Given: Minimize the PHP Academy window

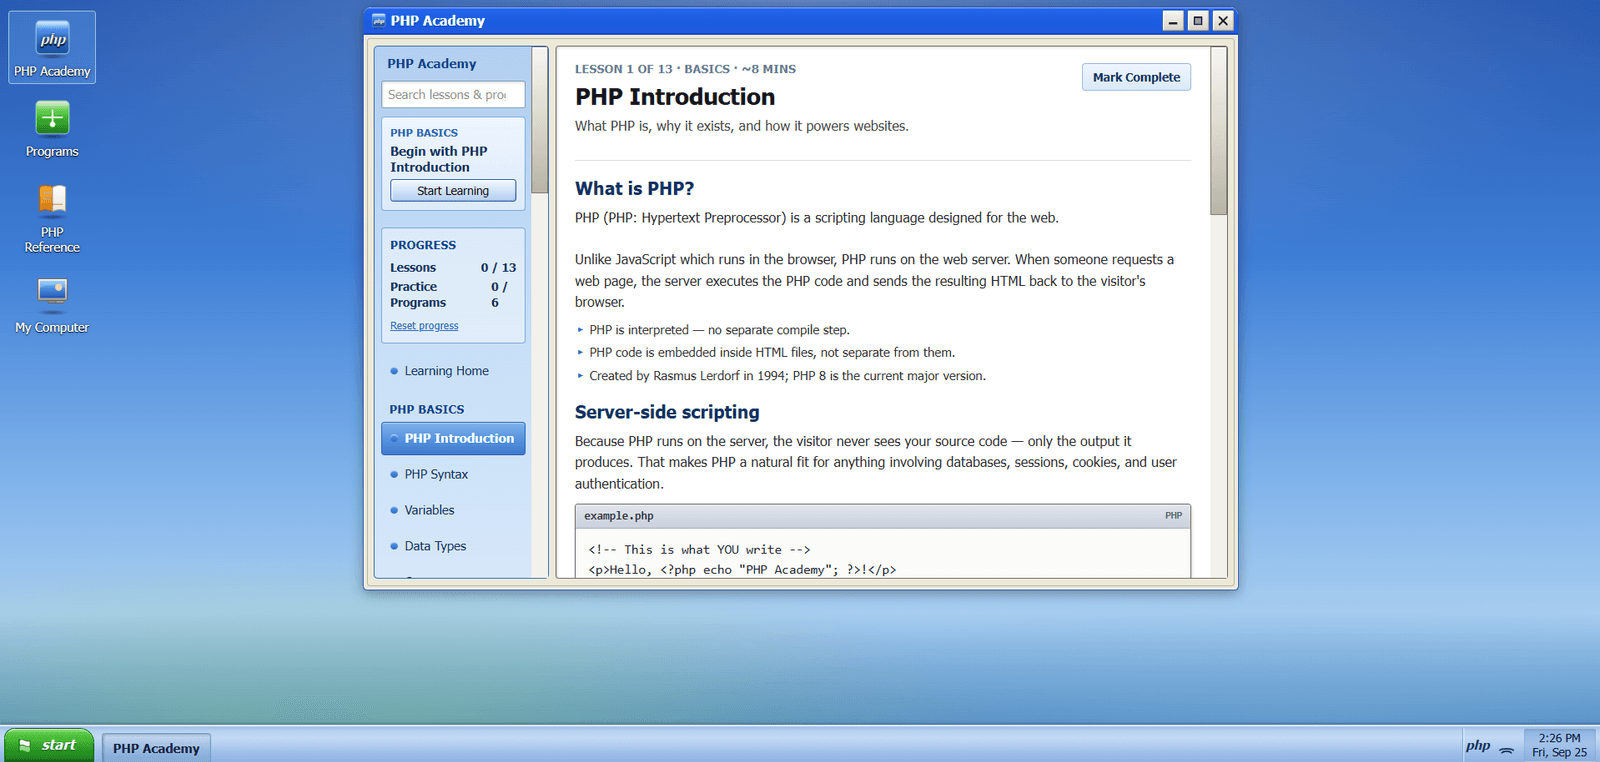Looking at the screenshot, I should [1173, 20].
